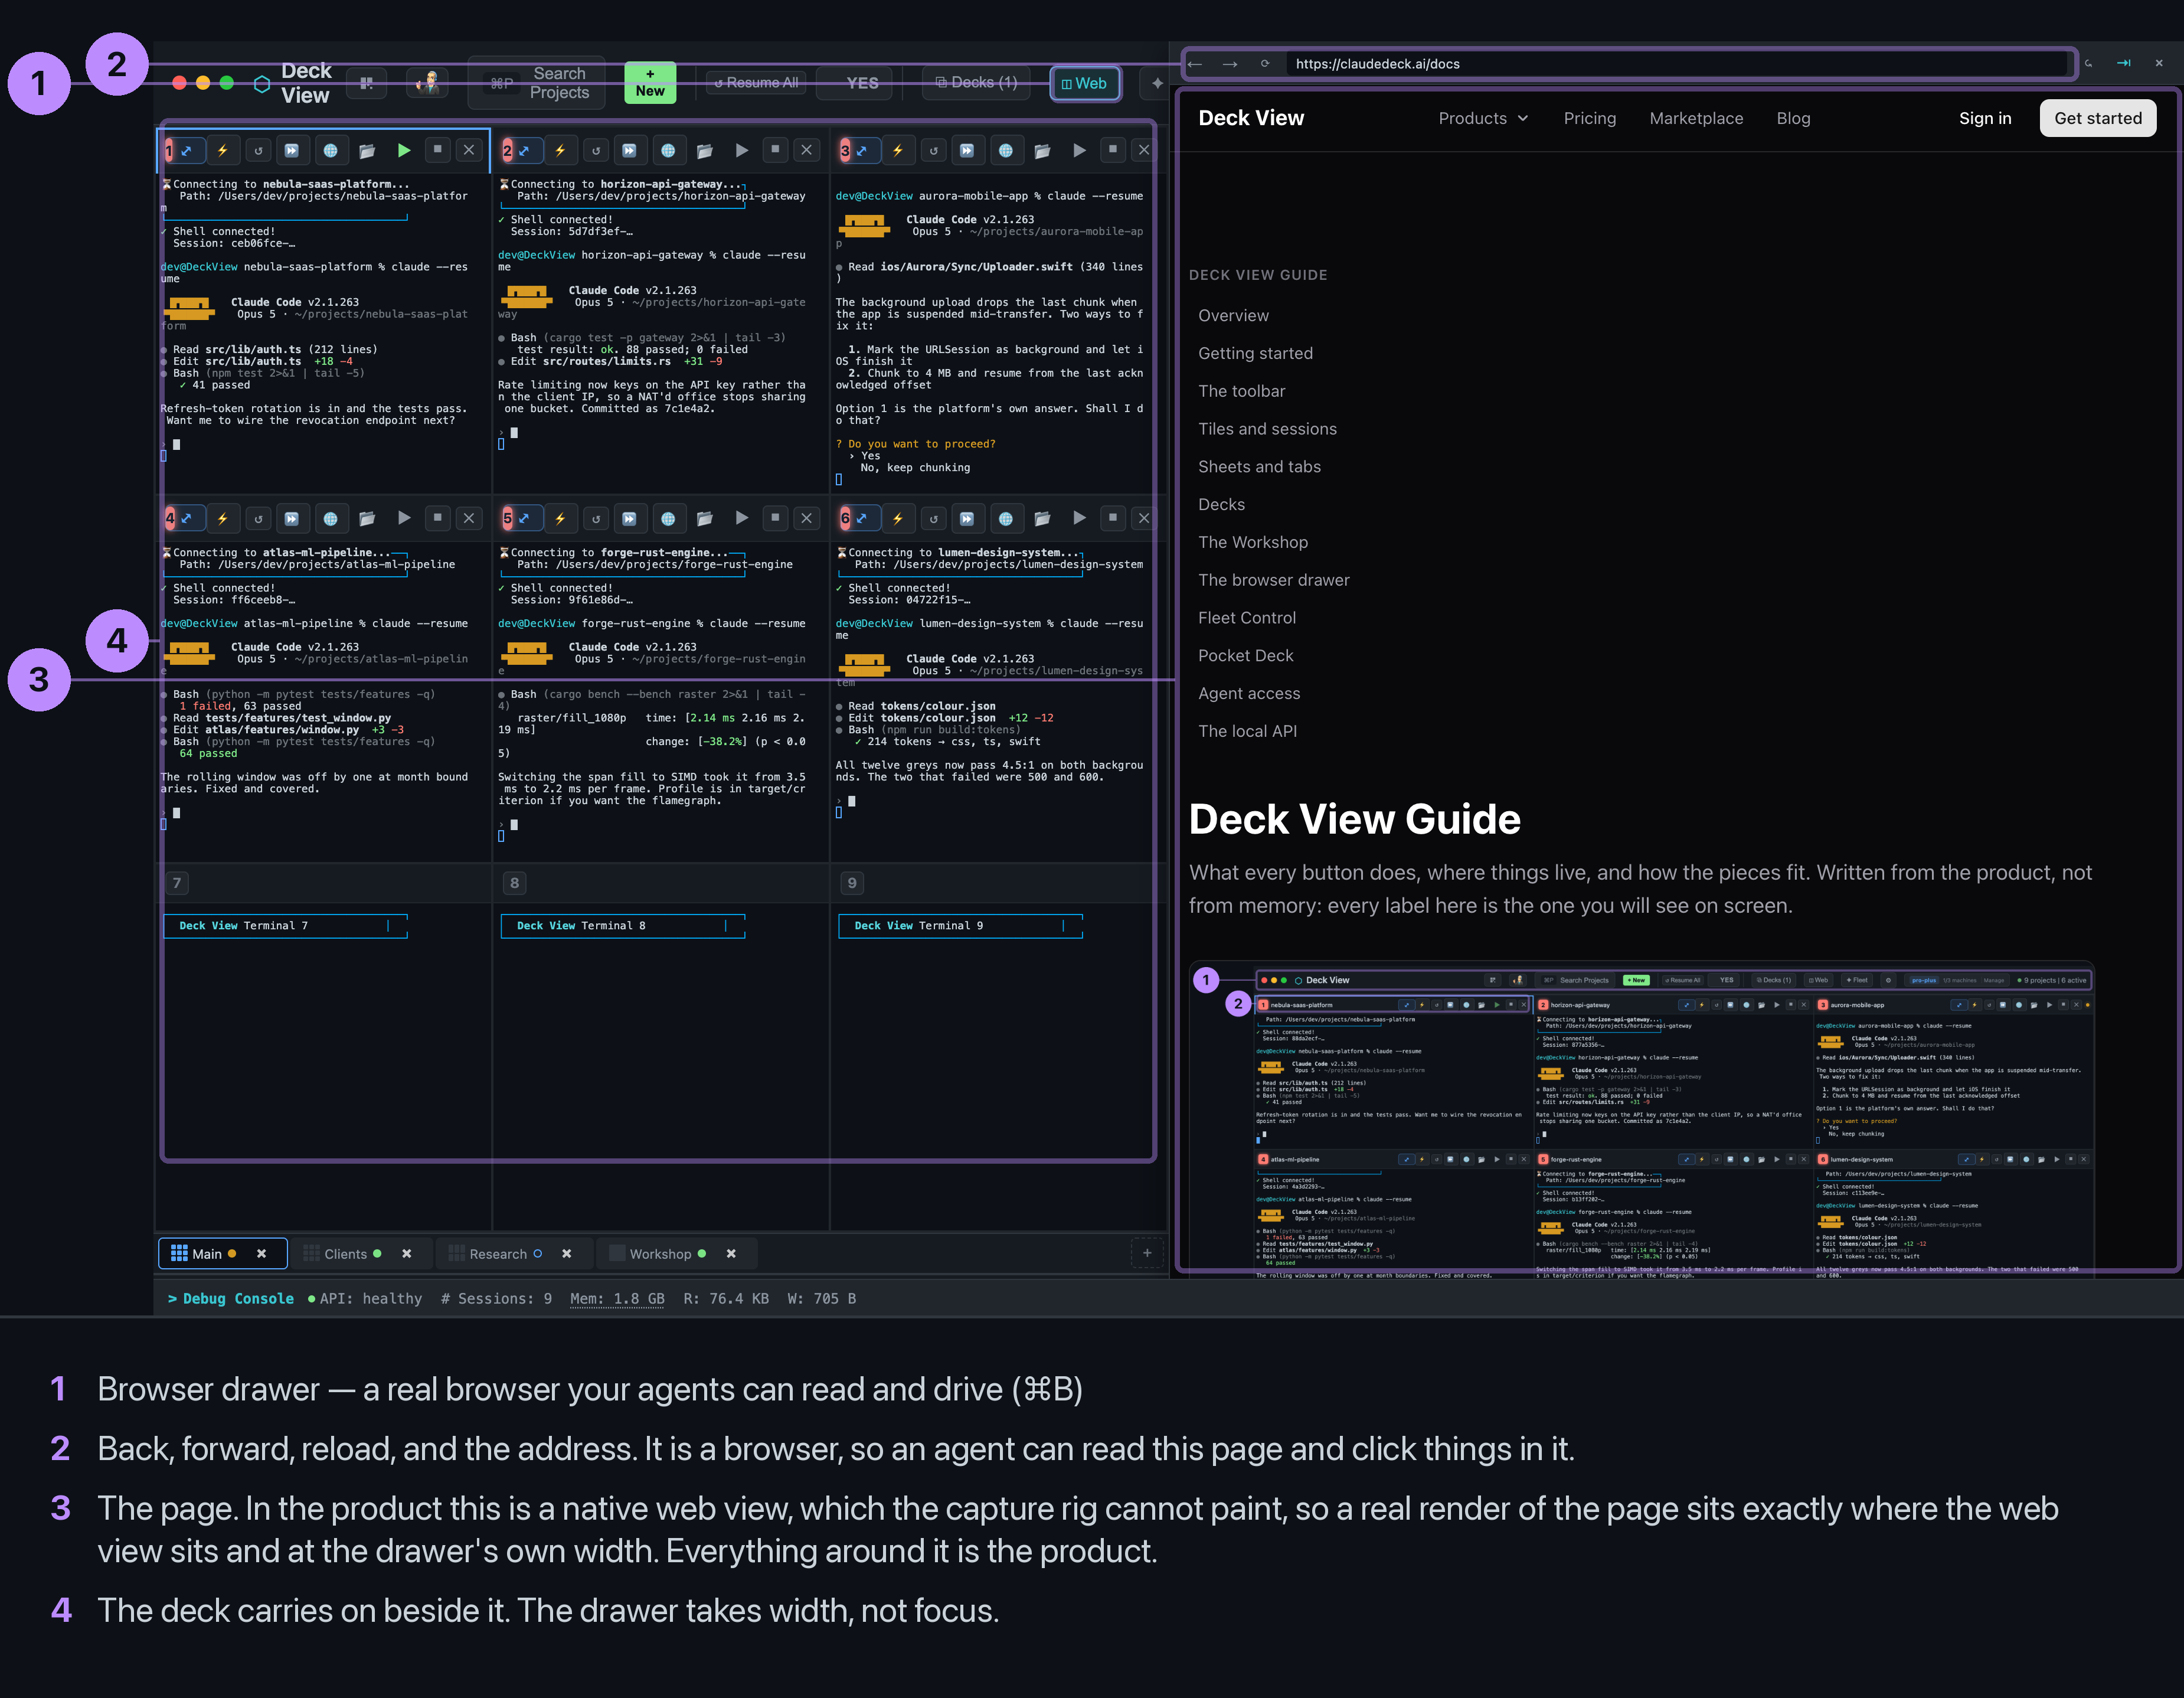Image resolution: width=2184 pixels, height=1698 pixels.
Task: Reload the browser drawer page
Action: click(1265, 64)
